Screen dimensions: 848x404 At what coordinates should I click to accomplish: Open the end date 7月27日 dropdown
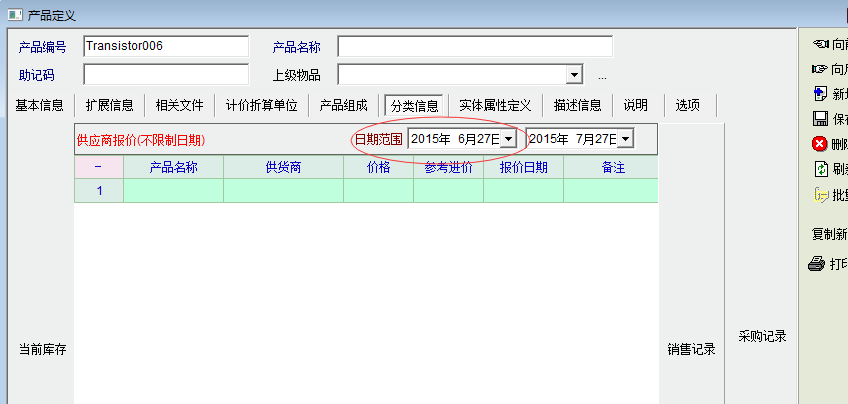625,139
